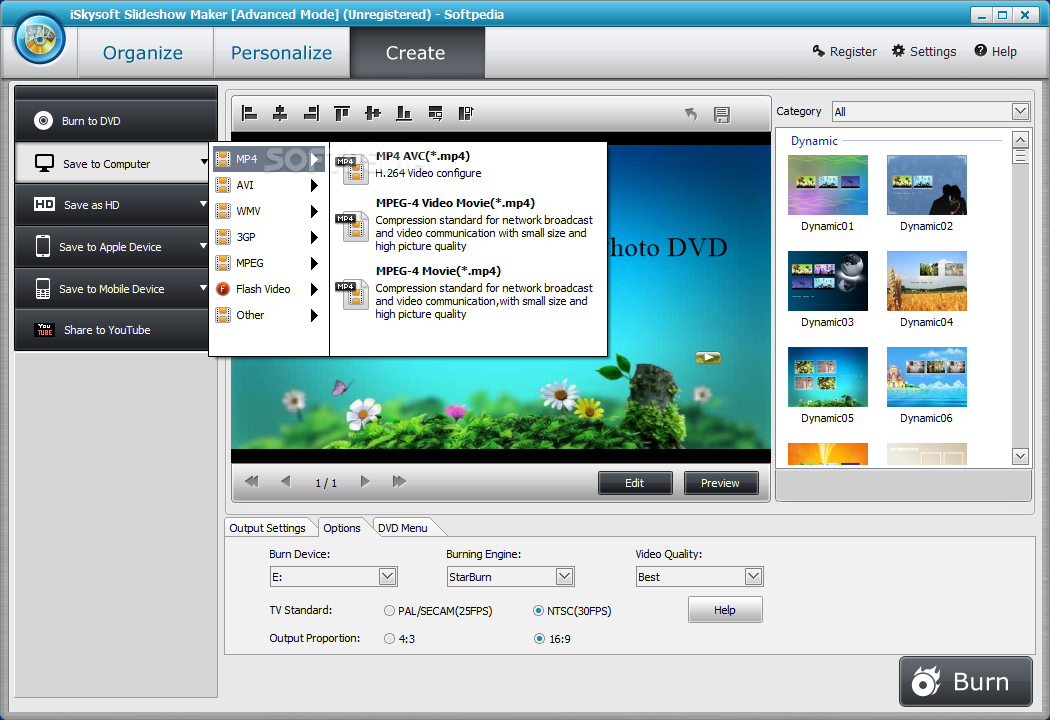The width and height of the screenshot is (1050, 720).
Task: Click the Help button in Options
Action: click(x=725, y=610)
